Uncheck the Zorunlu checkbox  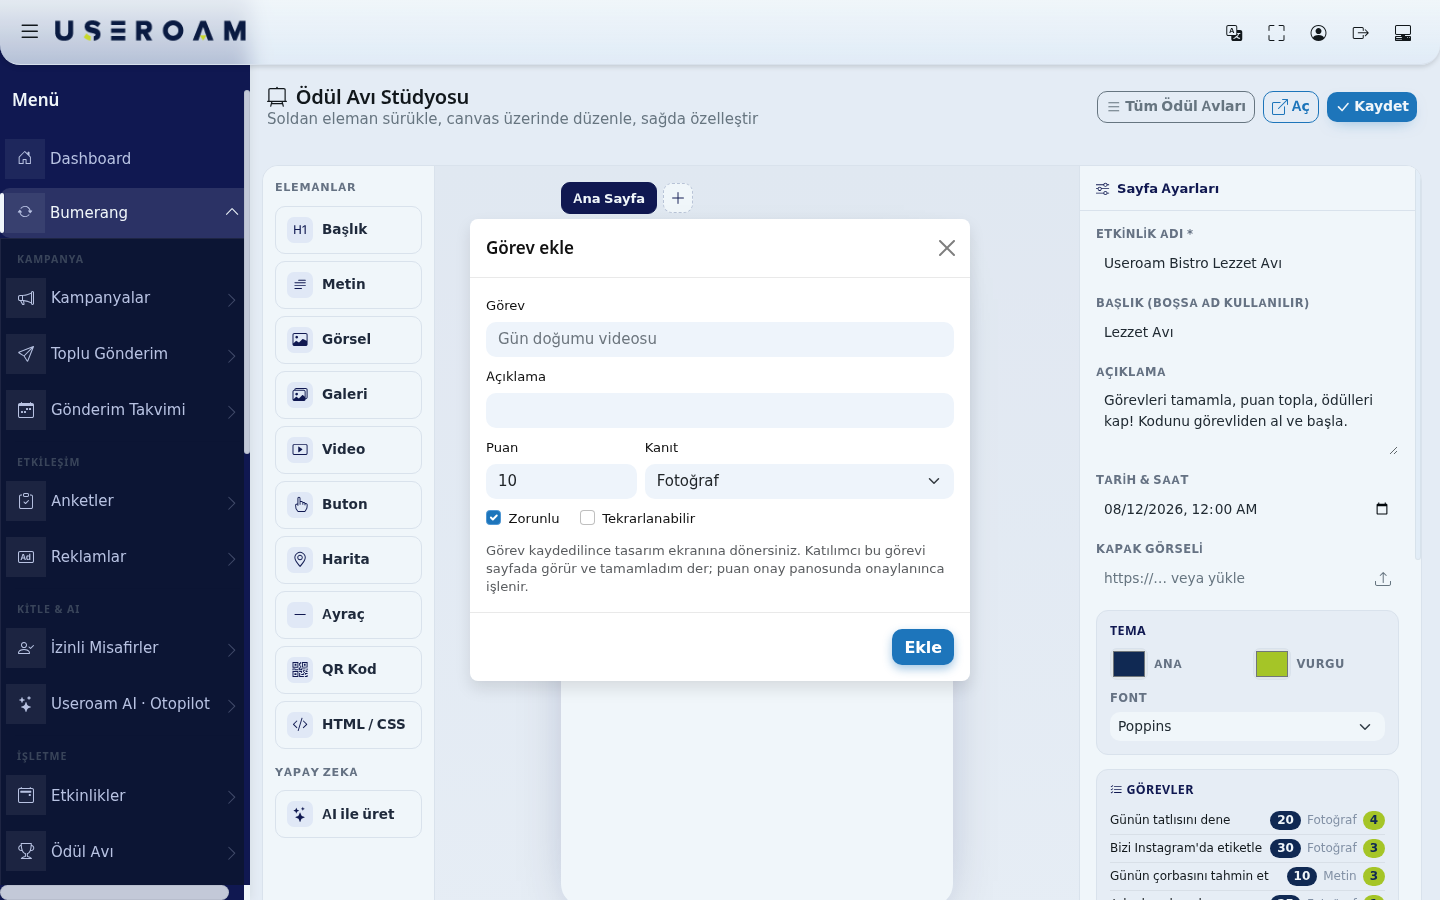tap(493, 518)
